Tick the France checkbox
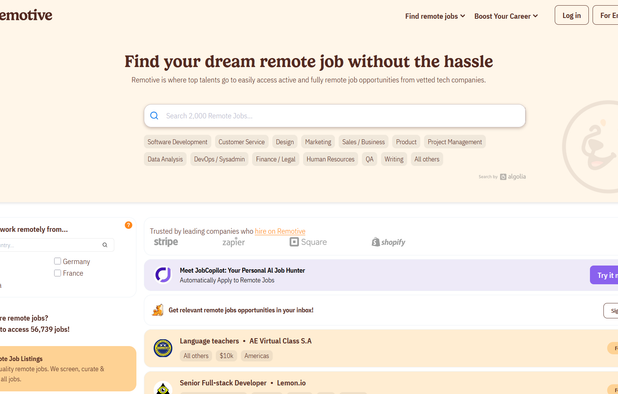This screenshot has width=618, height=394. click(58, 273)
